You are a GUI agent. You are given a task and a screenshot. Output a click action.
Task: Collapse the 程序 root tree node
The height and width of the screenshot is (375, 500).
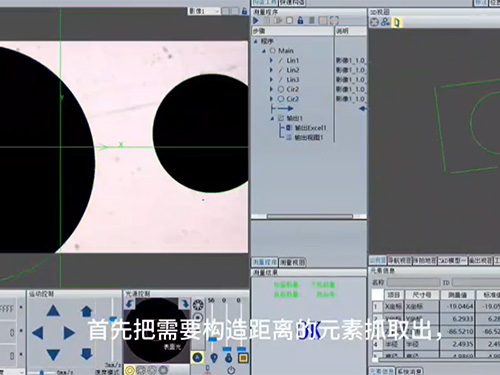tap(256, 41)
